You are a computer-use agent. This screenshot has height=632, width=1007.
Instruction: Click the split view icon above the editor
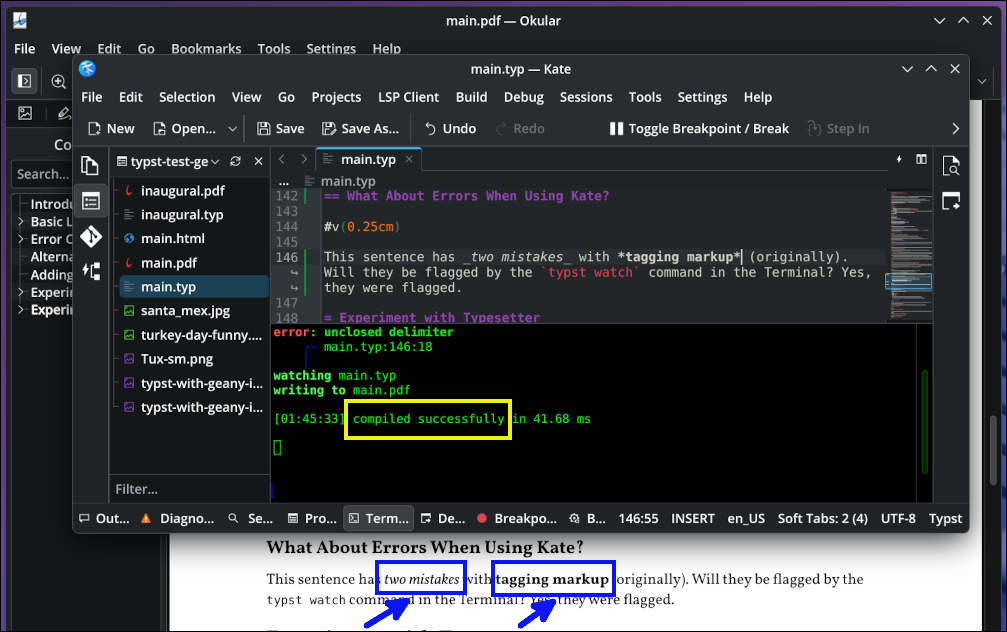(x=922, y=159)
